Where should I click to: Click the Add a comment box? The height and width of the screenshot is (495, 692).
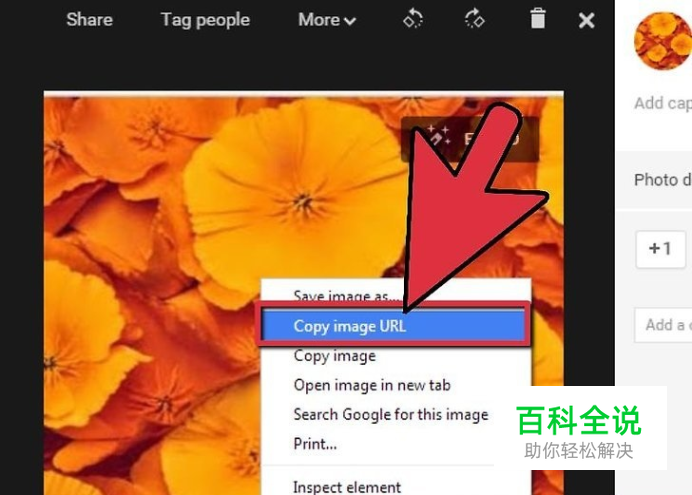pos(663,325)
